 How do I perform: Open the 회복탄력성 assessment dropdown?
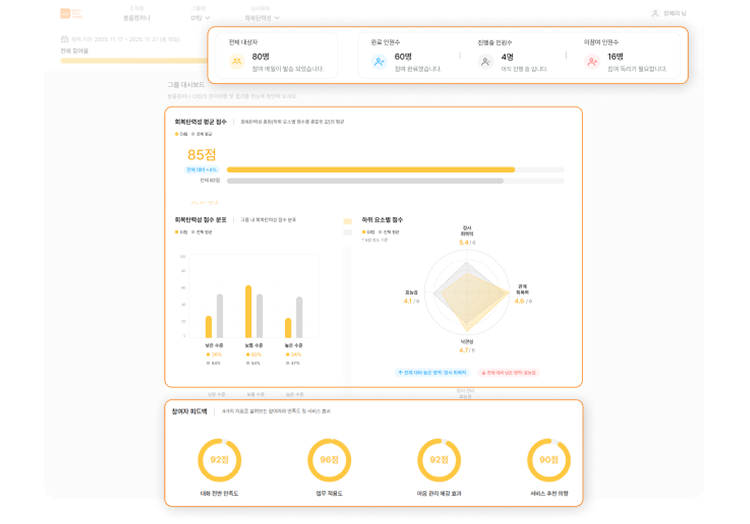click(262, 18)
